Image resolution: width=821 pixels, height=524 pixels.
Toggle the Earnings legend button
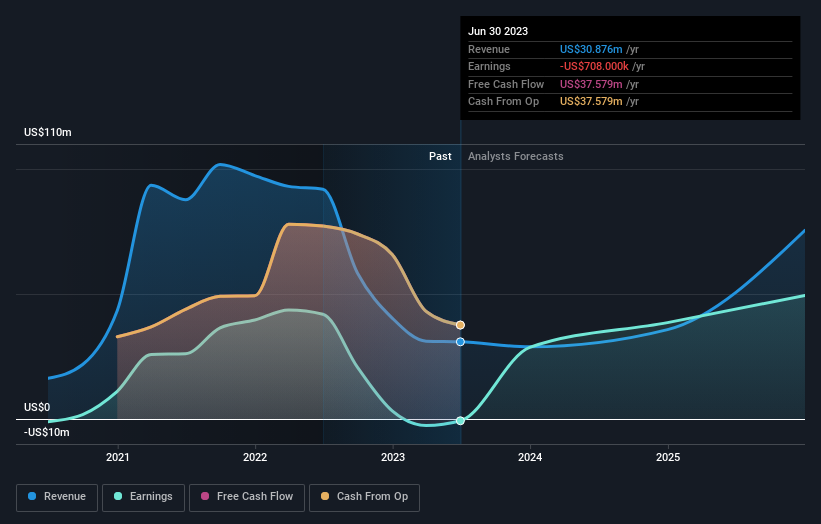143,497
